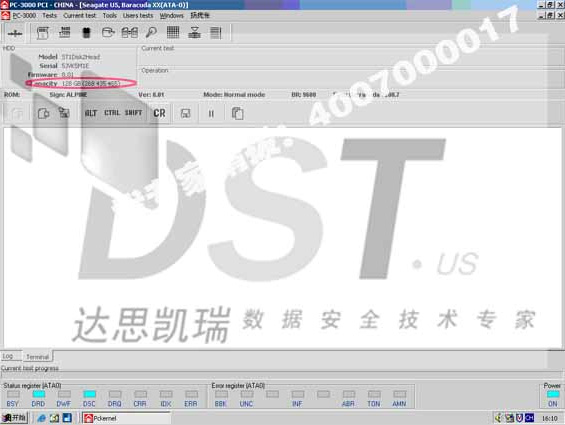Image resolution: width=565 pixels, height=425 pixels.
Task: Click the black chip icon in the top toolbar
Action: [x=86, y=33]
